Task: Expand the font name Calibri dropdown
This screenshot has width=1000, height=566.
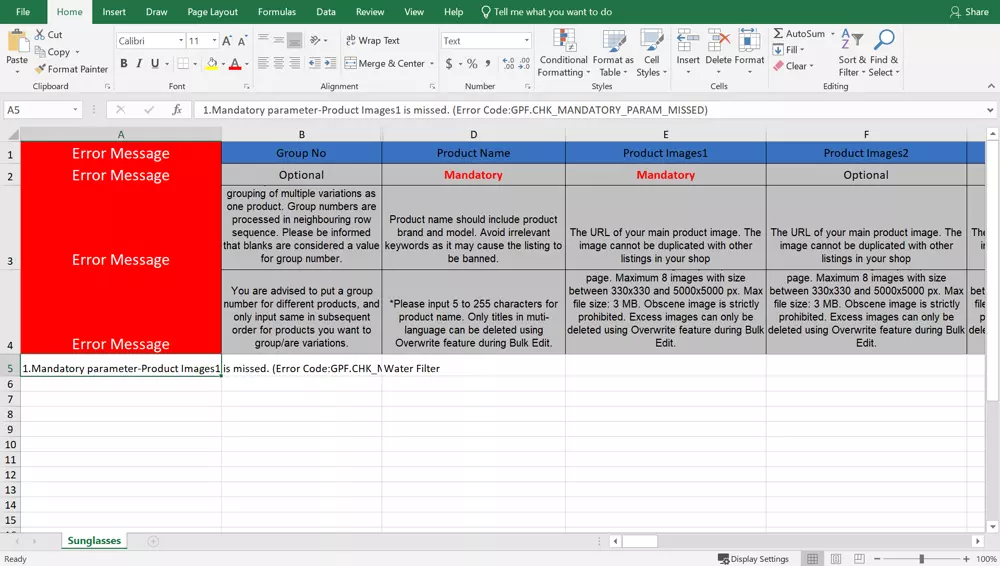Action: click(x=181, y=41)
